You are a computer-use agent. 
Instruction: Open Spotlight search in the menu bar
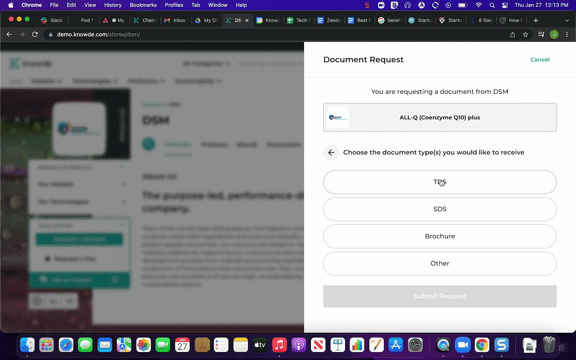tap(492, 5)
